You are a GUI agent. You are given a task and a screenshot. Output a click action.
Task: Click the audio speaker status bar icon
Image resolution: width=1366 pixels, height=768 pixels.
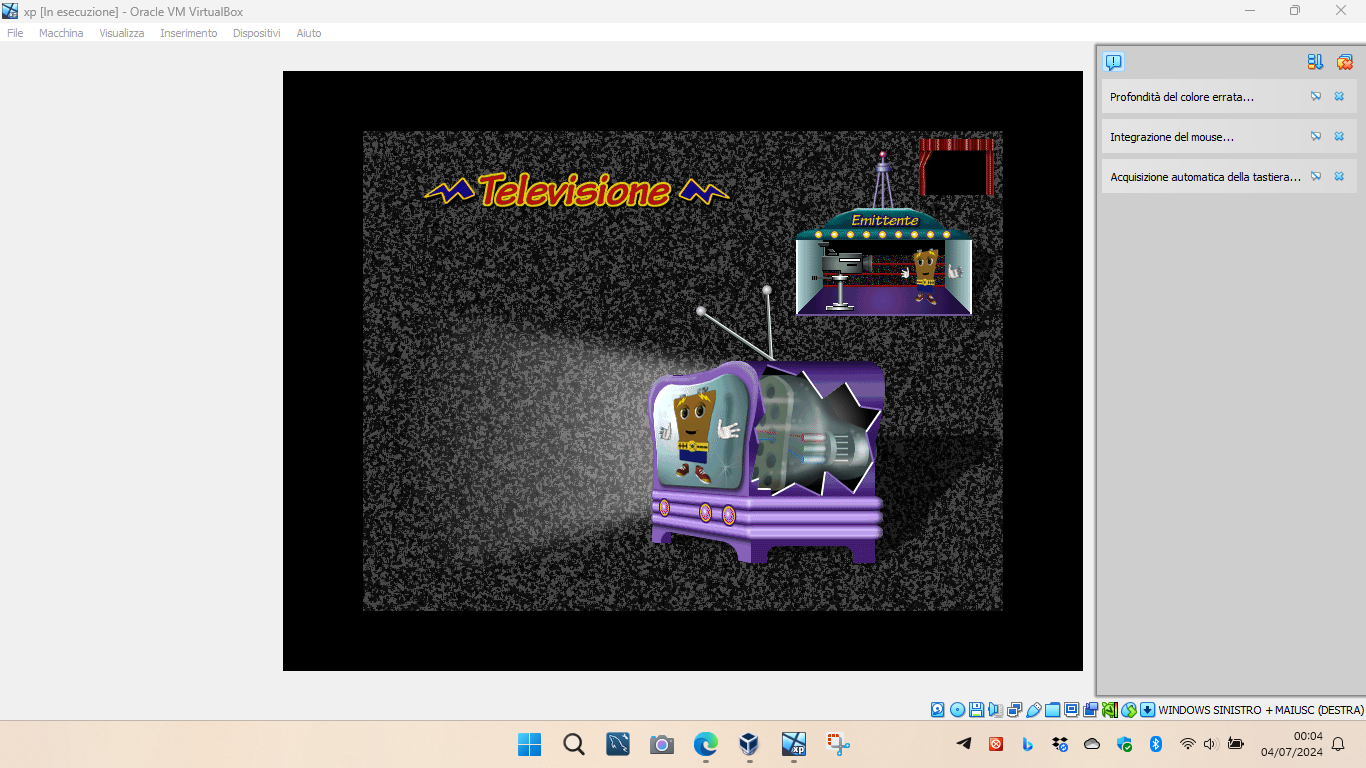point(995,710)
